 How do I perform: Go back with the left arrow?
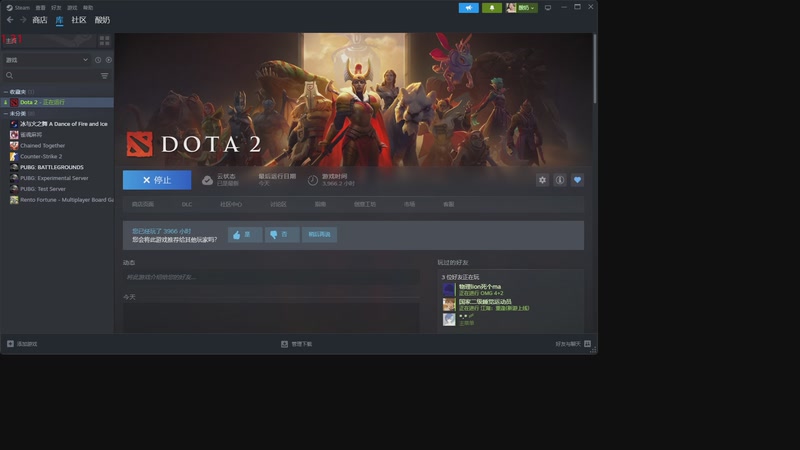(10, 20)
